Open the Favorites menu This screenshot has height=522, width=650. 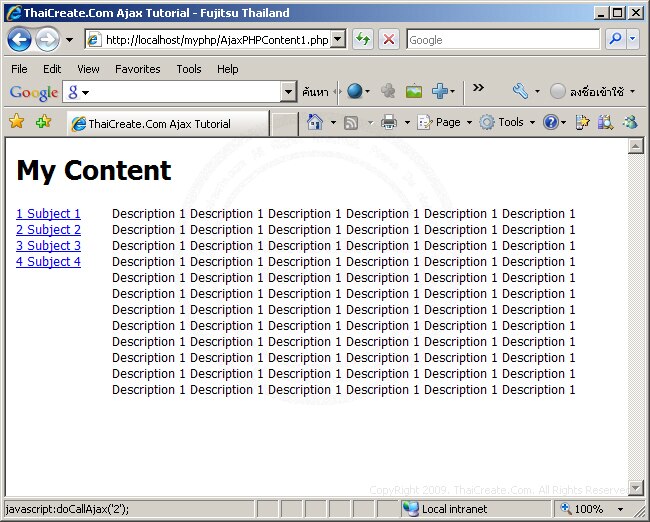[x=138, y=69]
